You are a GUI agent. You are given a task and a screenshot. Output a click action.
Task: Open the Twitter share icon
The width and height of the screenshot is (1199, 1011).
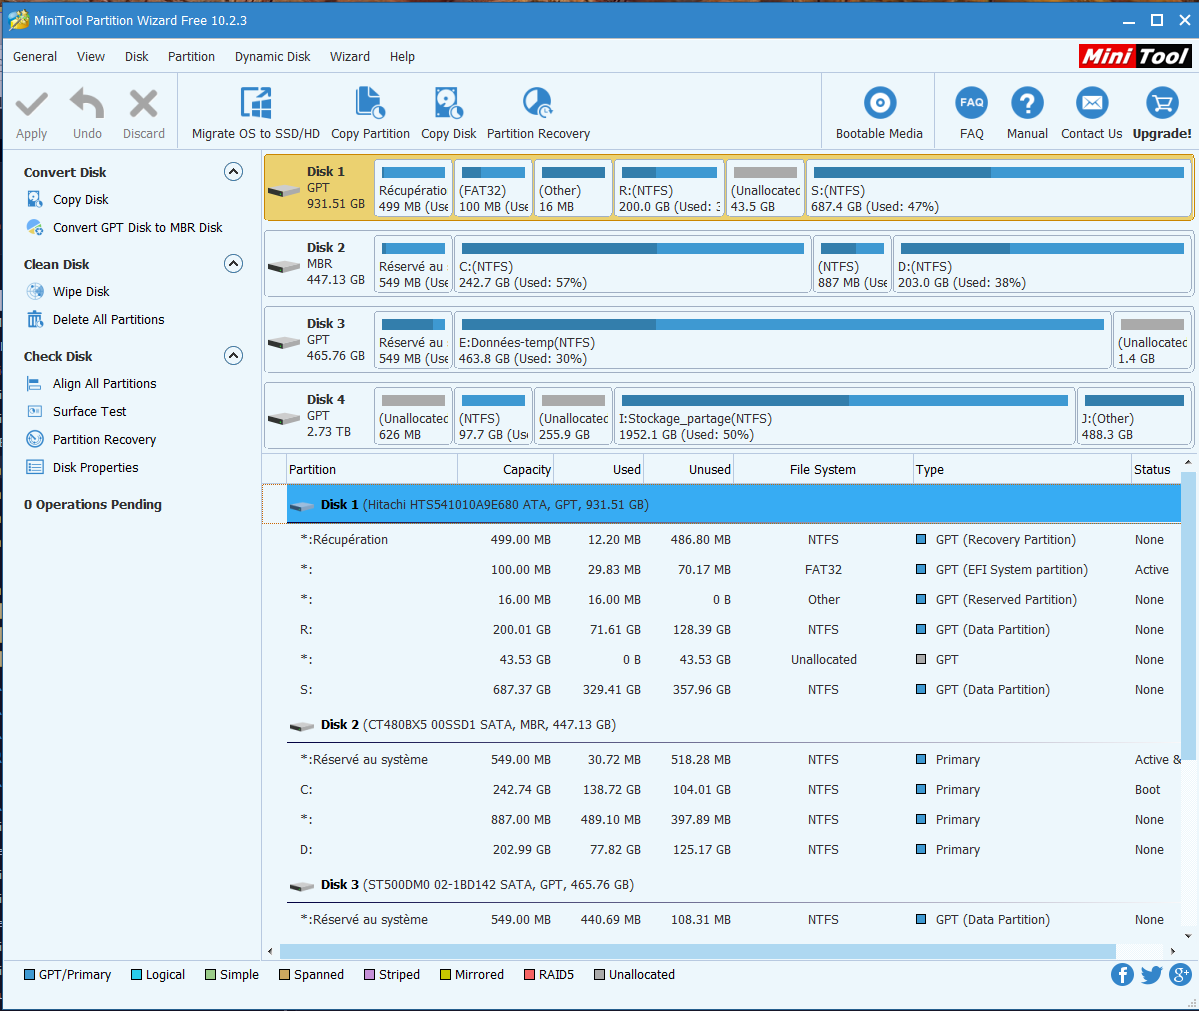tap(1151, 974)
